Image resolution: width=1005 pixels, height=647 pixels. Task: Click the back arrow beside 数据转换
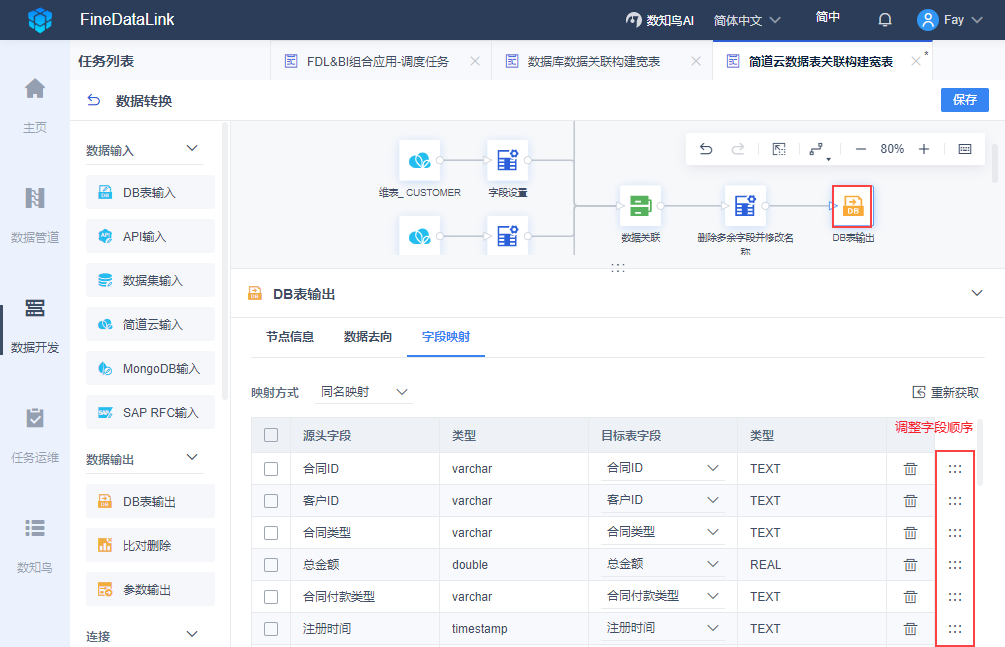click(94, 100)
